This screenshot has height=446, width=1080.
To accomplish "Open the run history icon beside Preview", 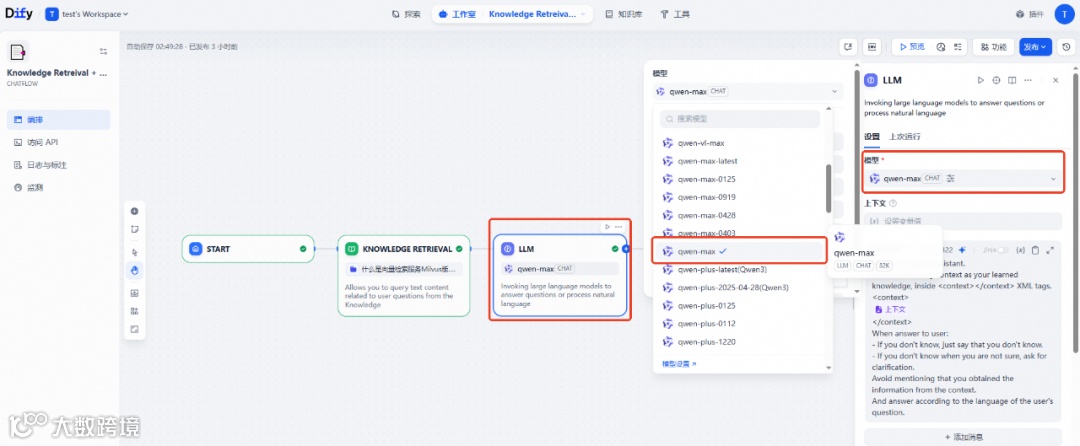I will (x=942, y=47).
